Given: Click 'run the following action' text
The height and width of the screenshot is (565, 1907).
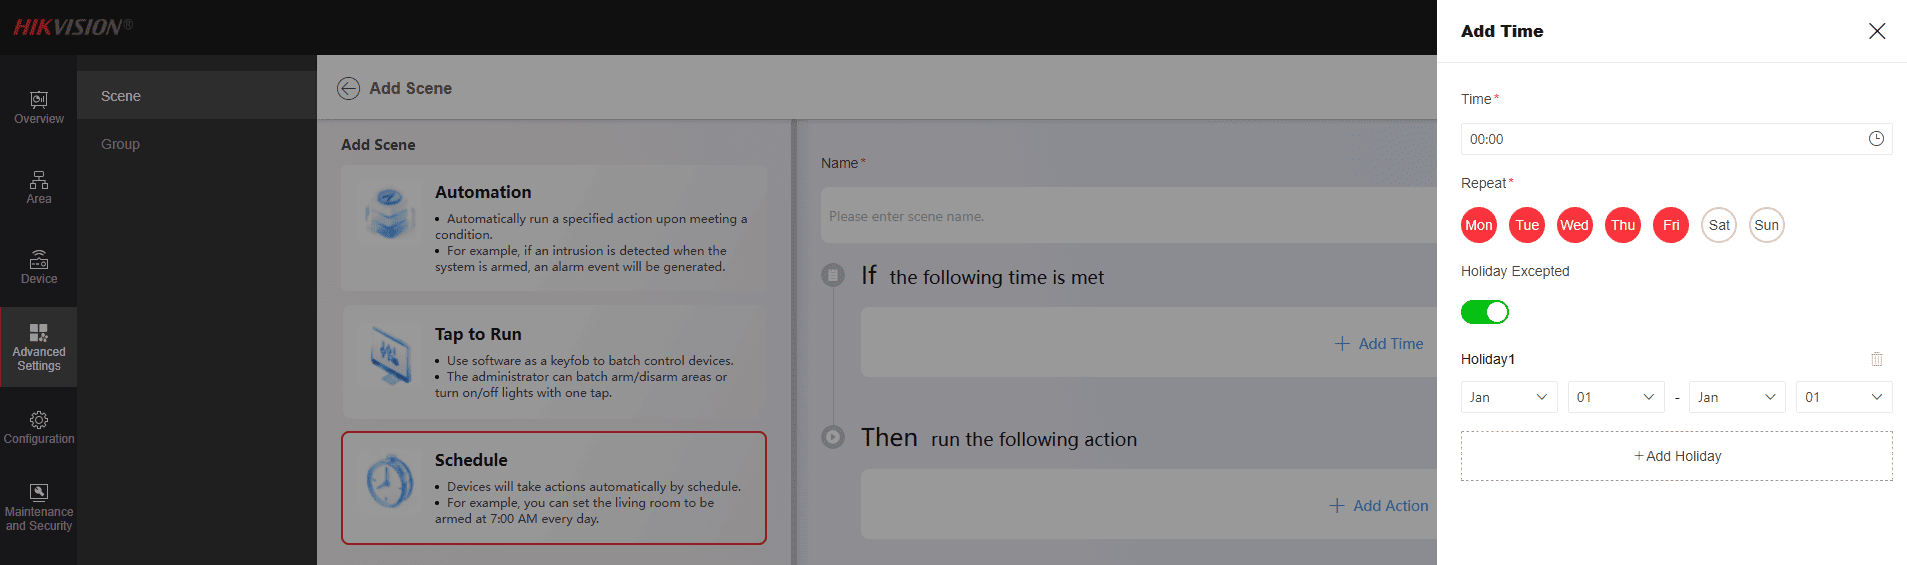Looking at the screenshot, I should pyautogui.click(x=1034, y=439).
